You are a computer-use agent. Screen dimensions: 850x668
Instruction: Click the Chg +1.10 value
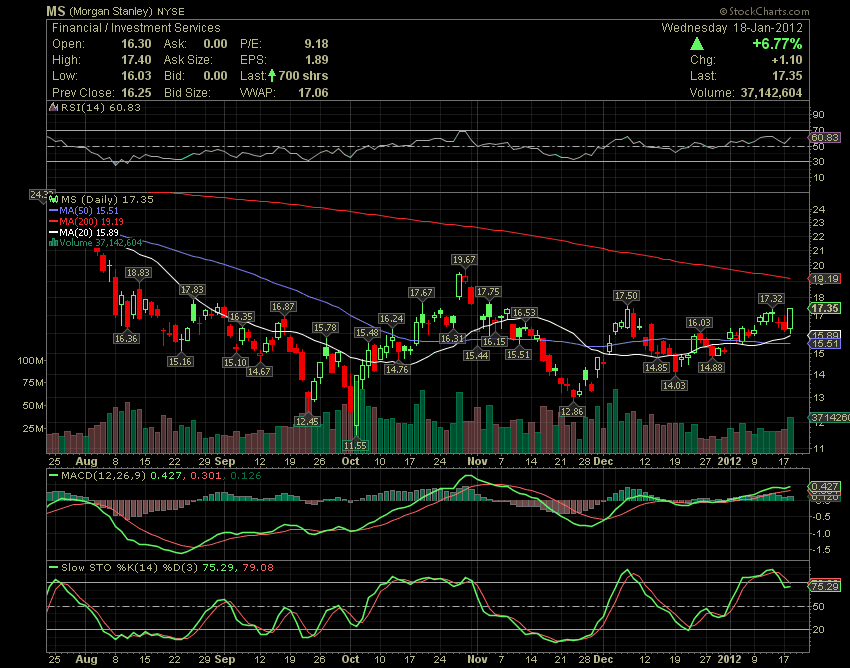pos(787,60)
